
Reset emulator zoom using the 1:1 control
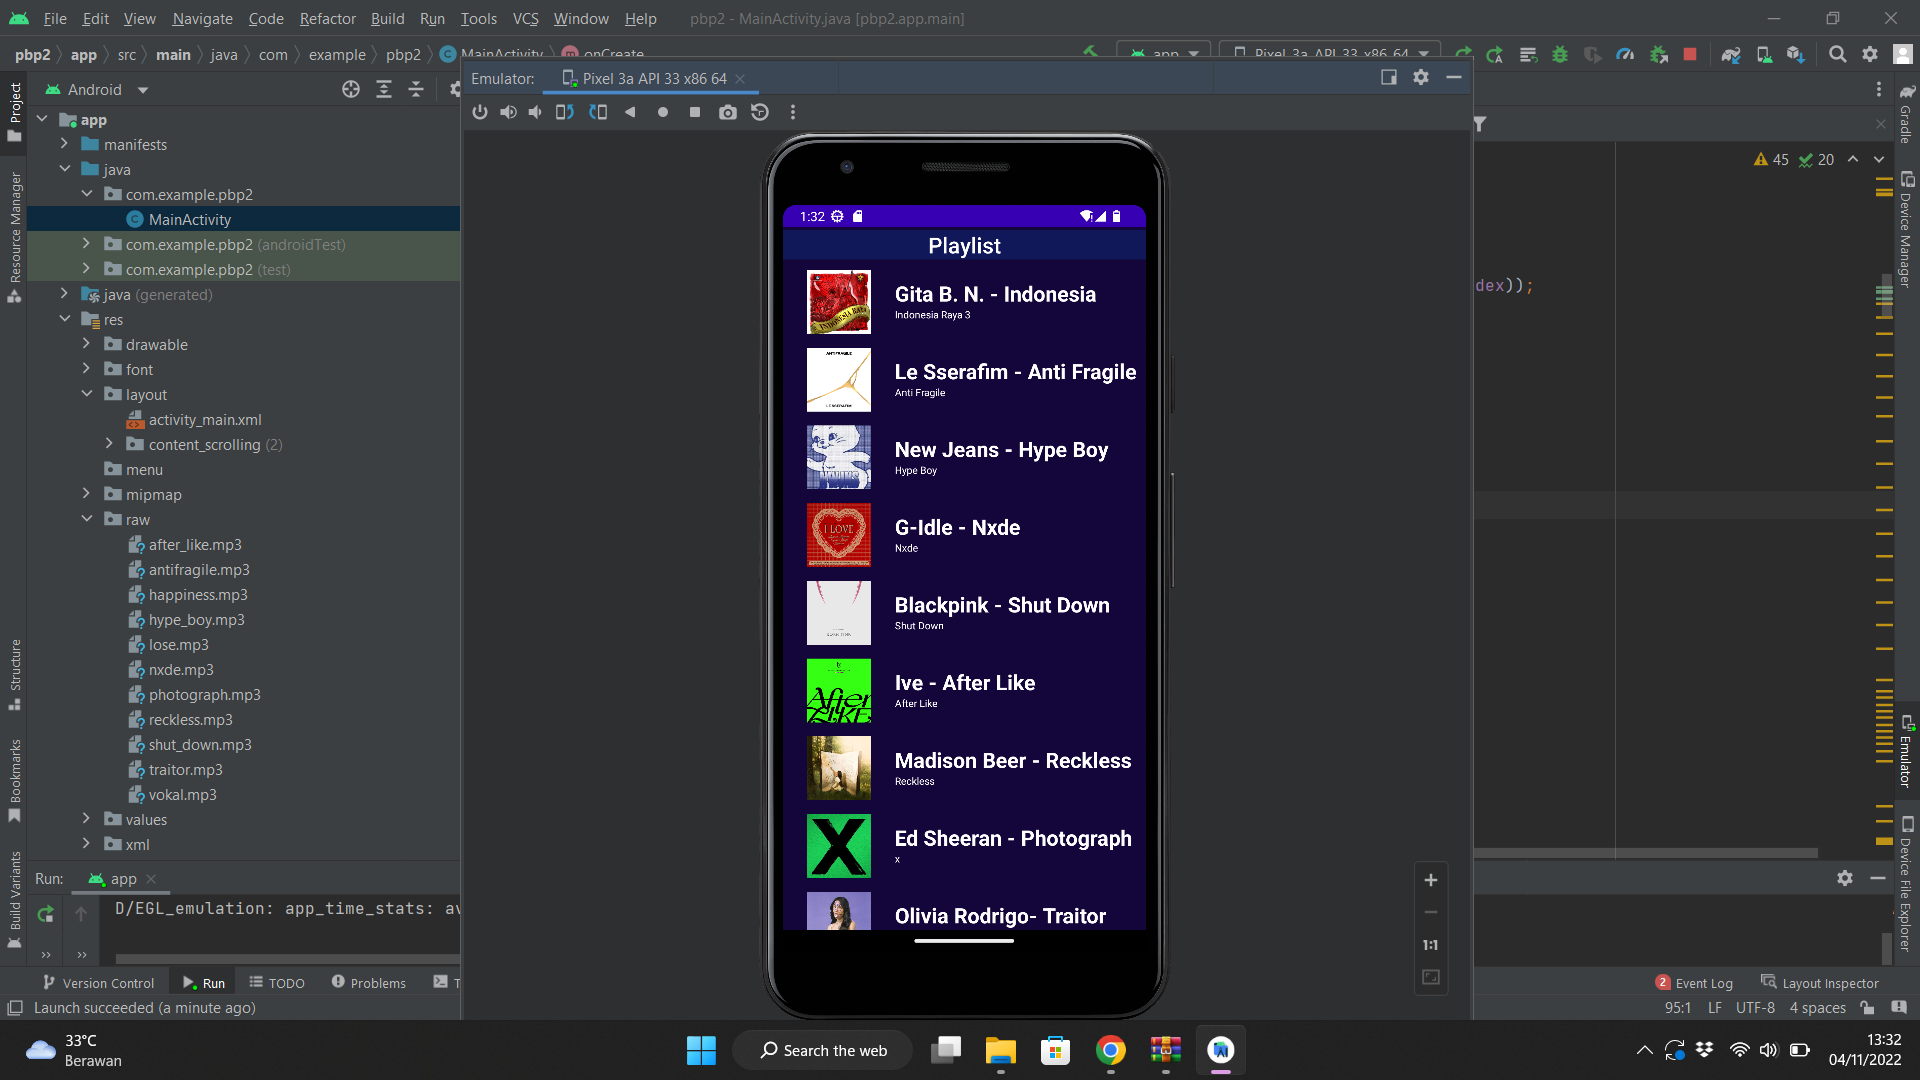pos(1430,944)
